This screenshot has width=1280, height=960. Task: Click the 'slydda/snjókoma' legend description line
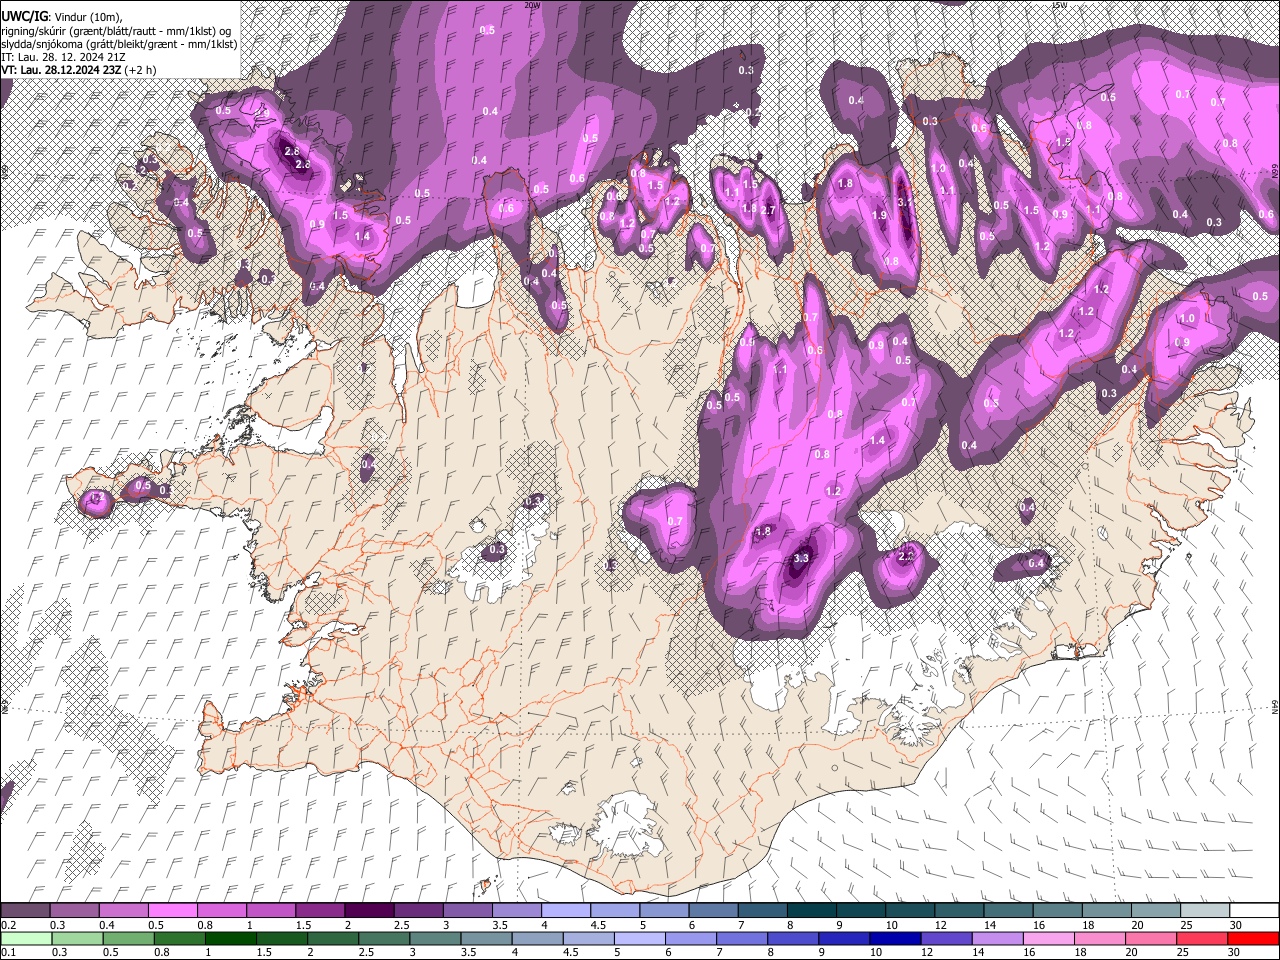119,44
